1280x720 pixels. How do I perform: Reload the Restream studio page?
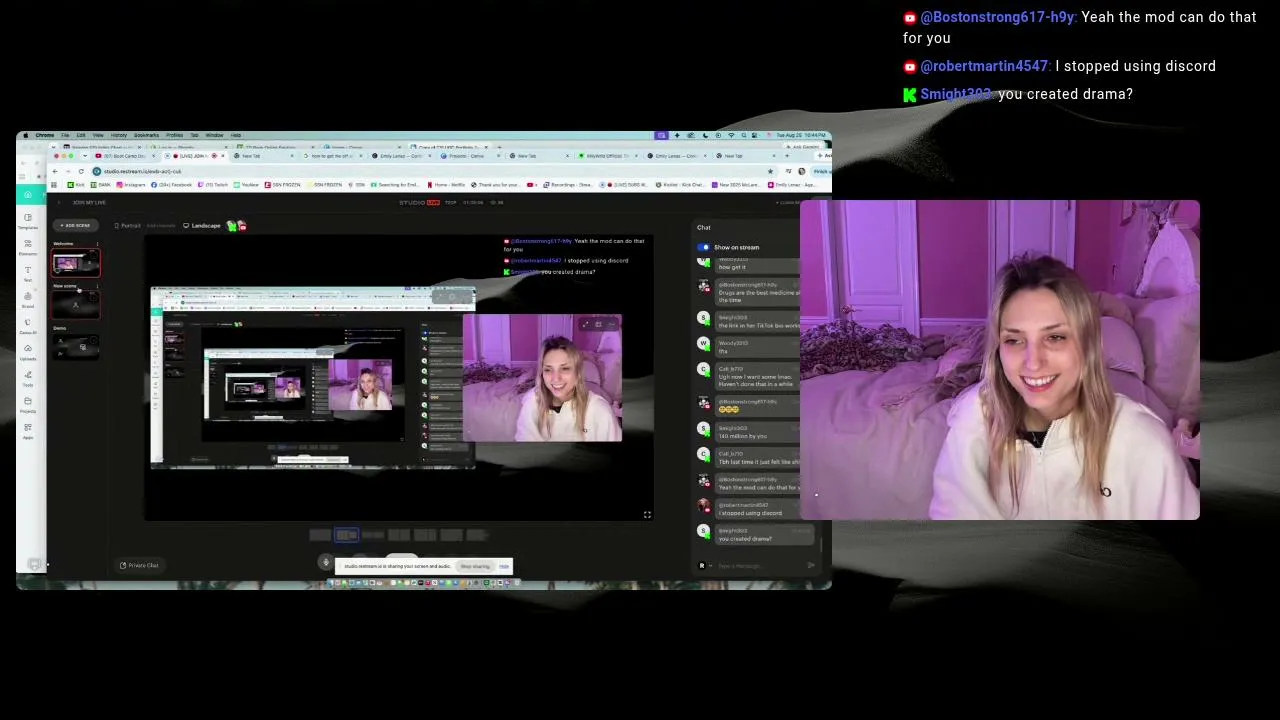pyautogui.click(x=81, y=171)
